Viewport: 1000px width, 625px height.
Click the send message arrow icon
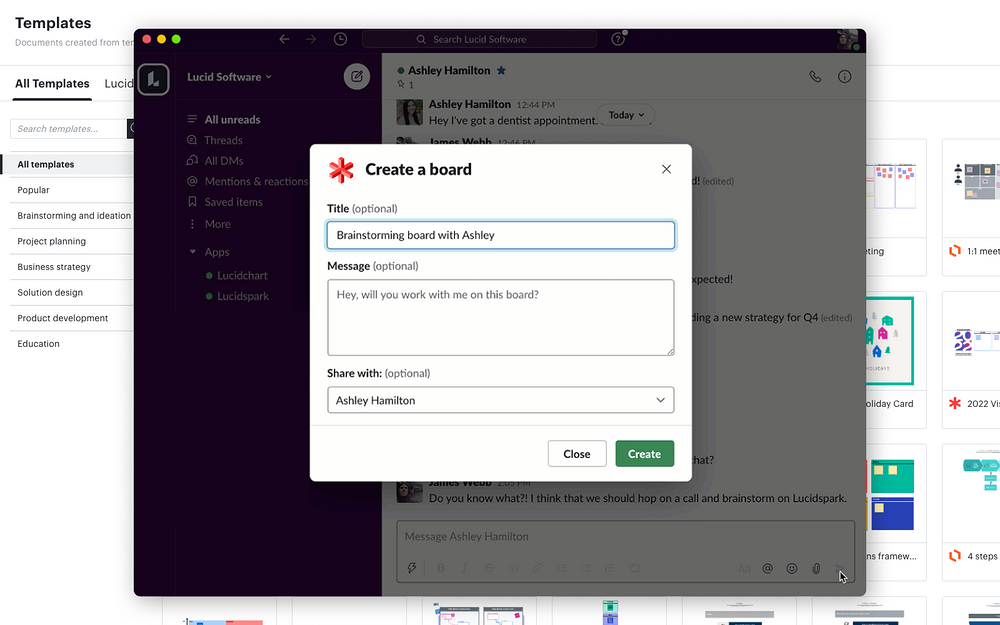tap(840, 568)
